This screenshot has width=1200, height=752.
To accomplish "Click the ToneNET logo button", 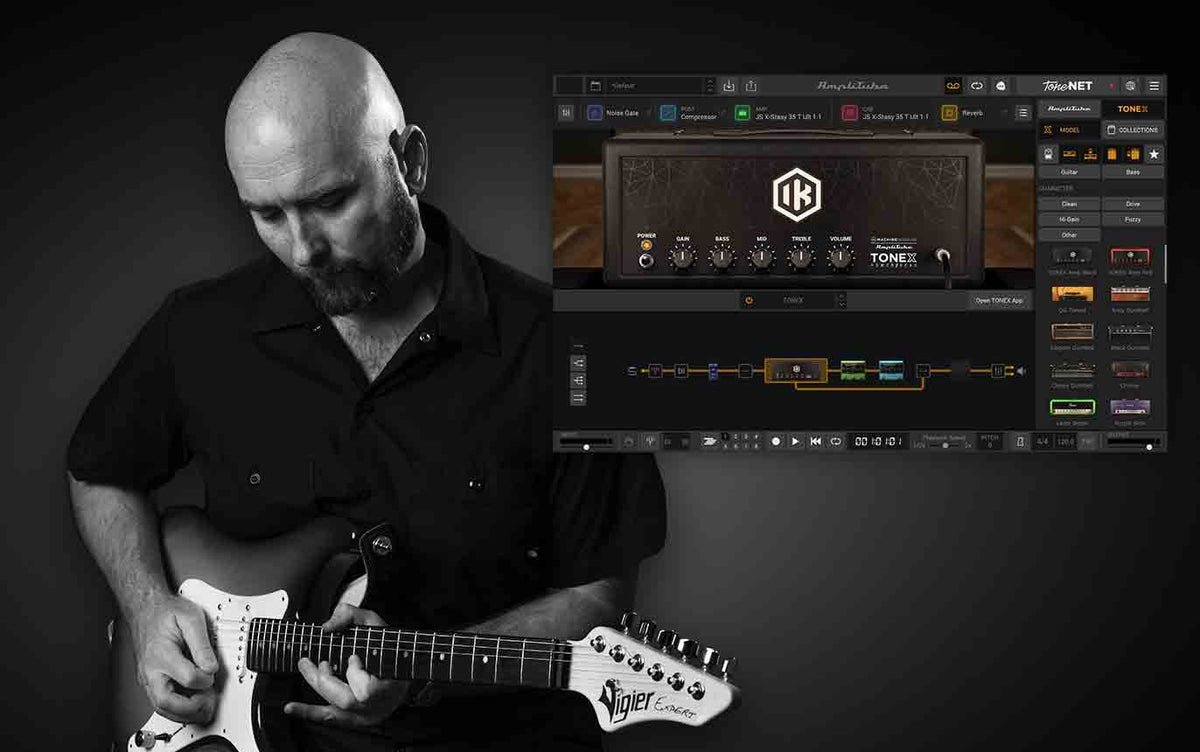I will click(x=1067, y=86).
